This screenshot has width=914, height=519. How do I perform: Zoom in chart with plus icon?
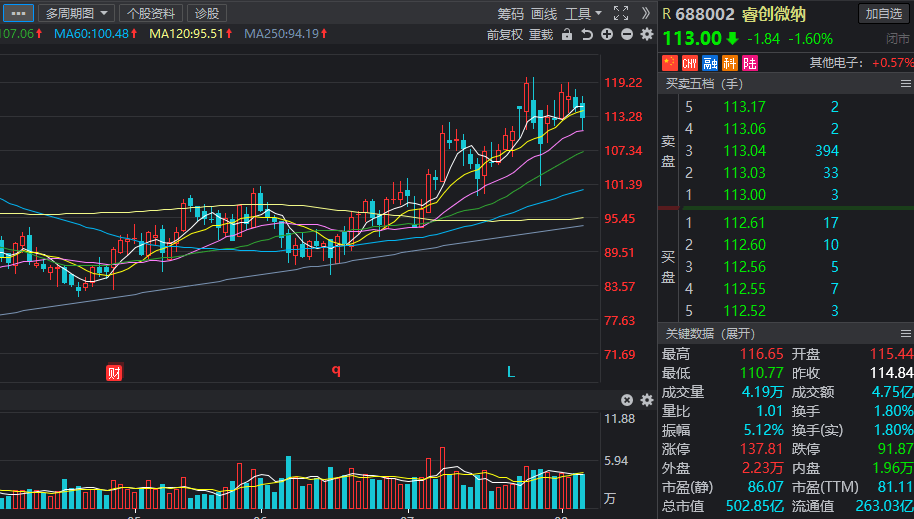pos(607,35)
